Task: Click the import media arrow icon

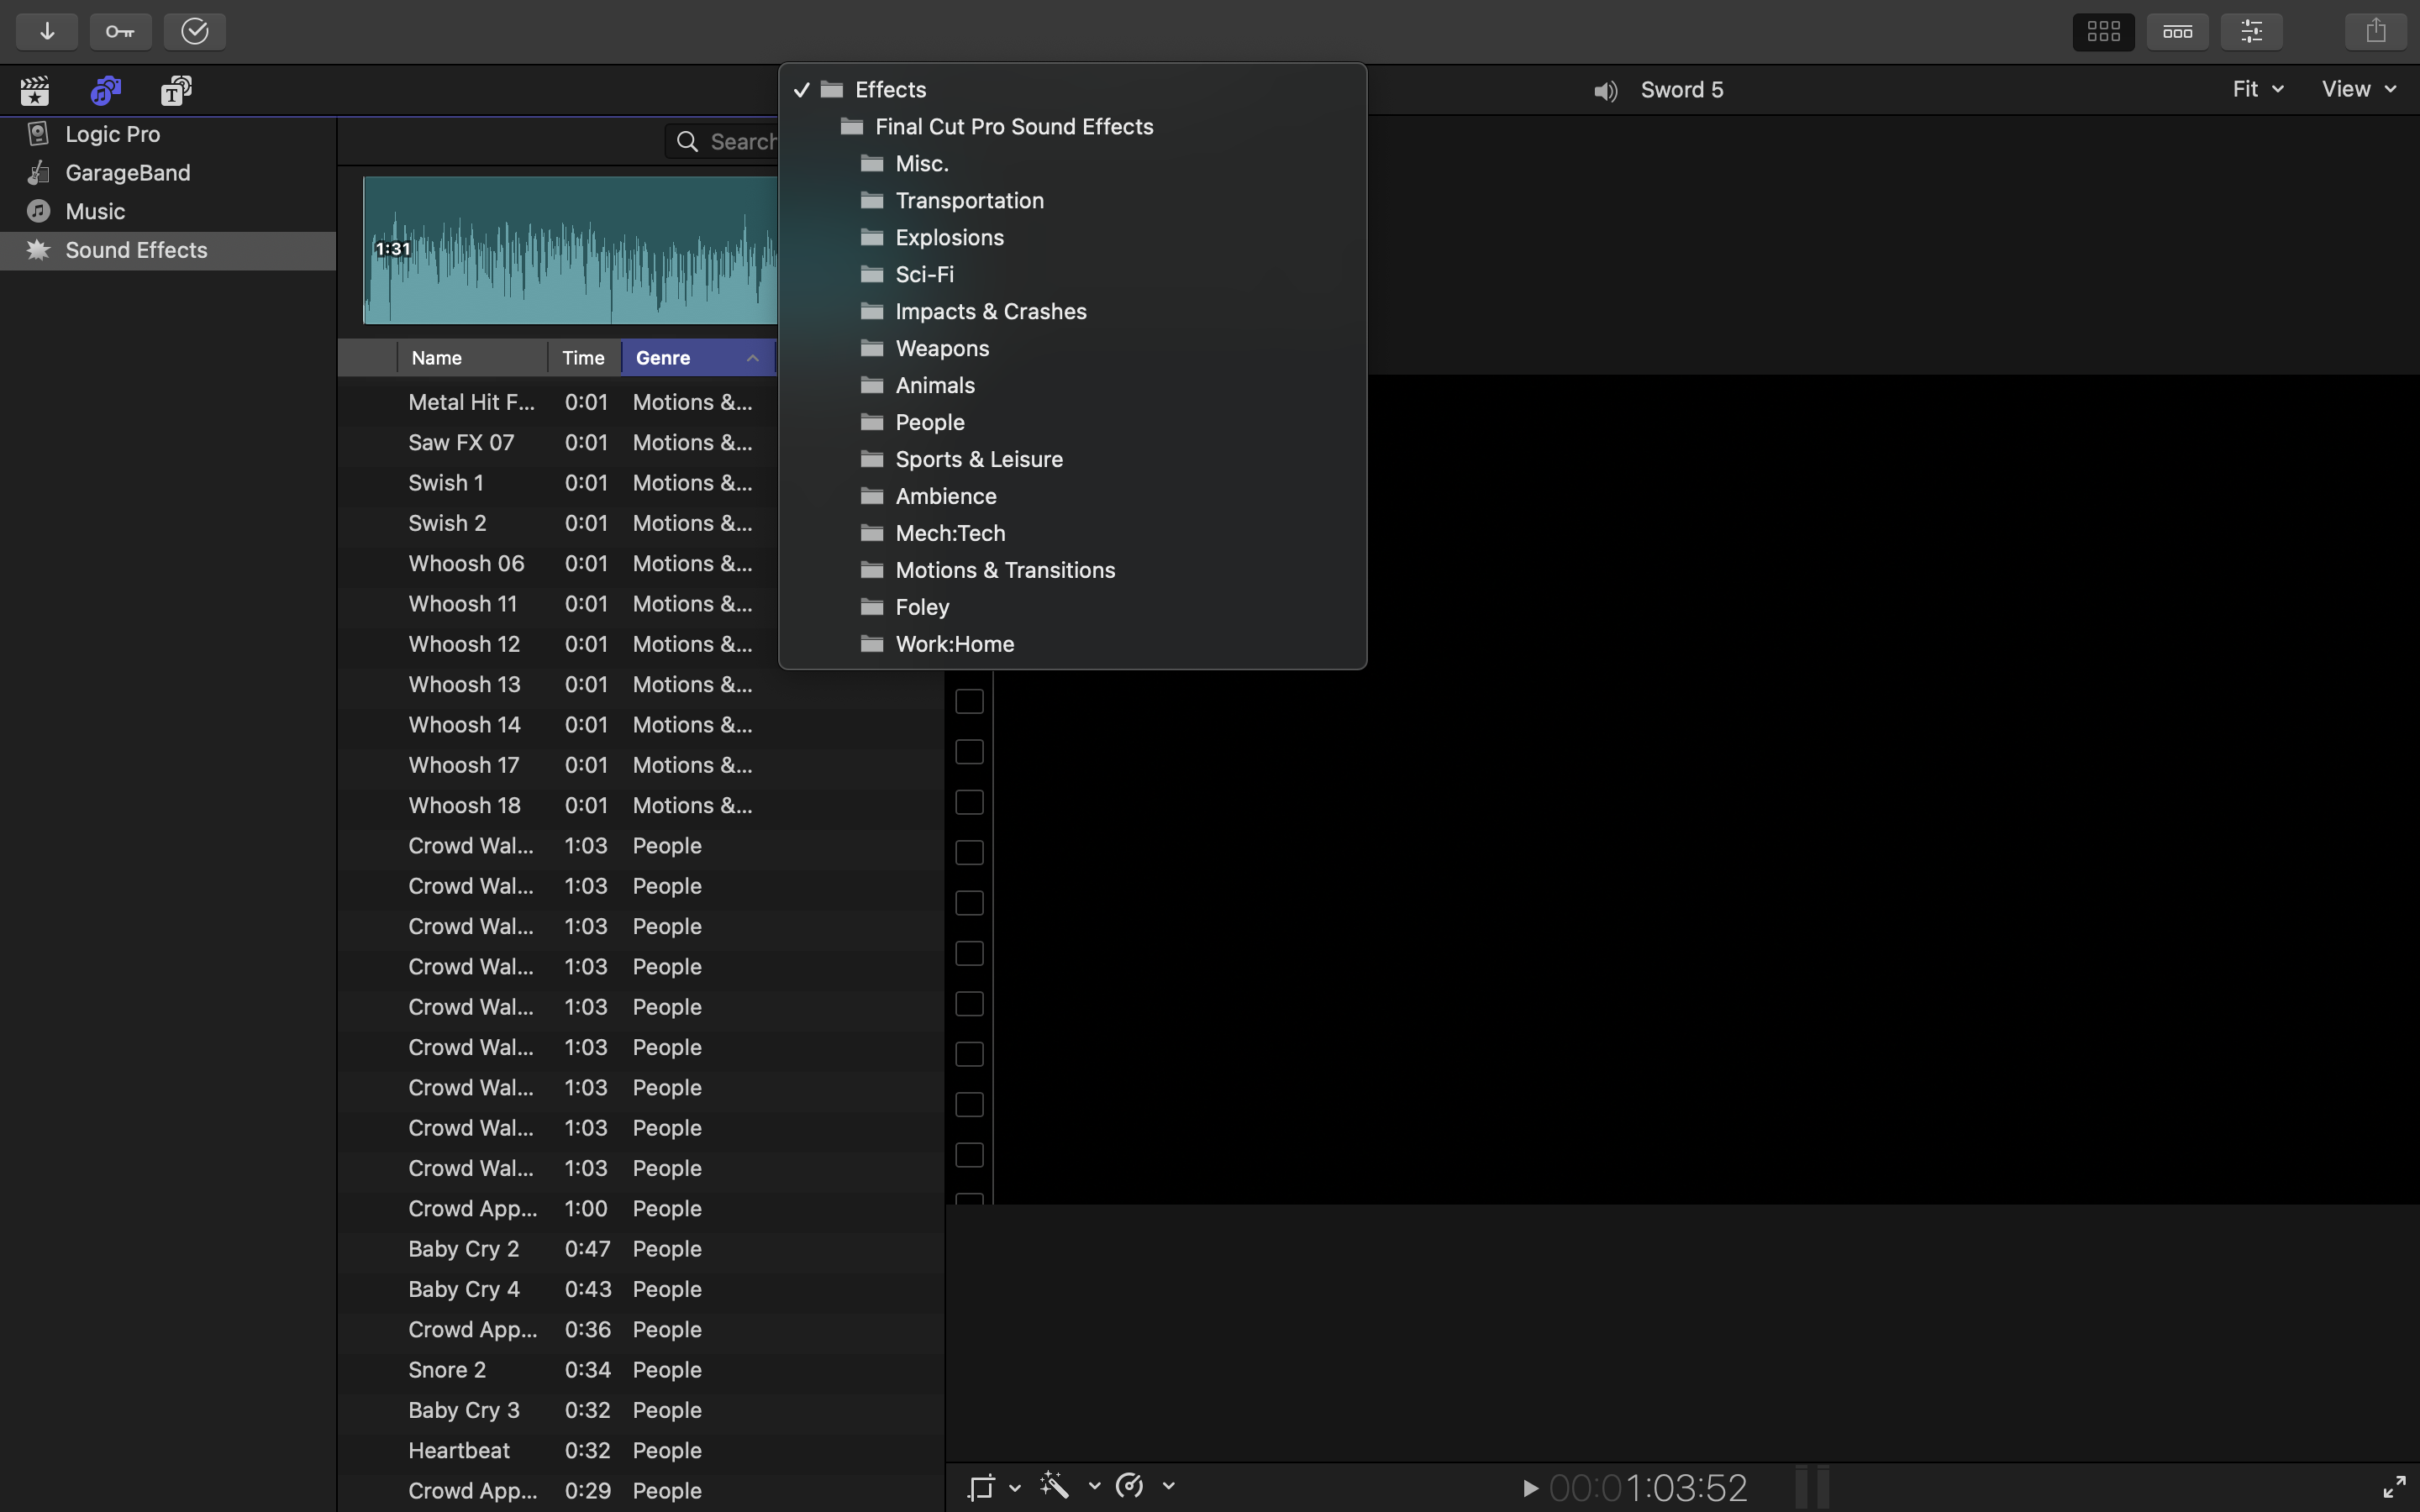Action: click(47, 31)
